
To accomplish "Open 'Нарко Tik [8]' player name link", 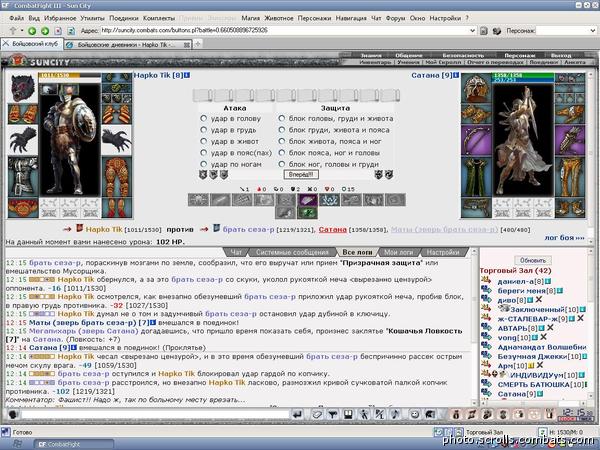I will (158, 75).
